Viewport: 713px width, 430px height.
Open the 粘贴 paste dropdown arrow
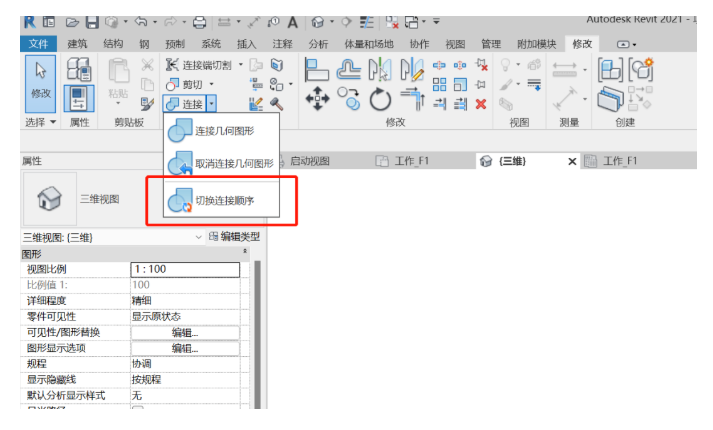click(x=118, y=104)
